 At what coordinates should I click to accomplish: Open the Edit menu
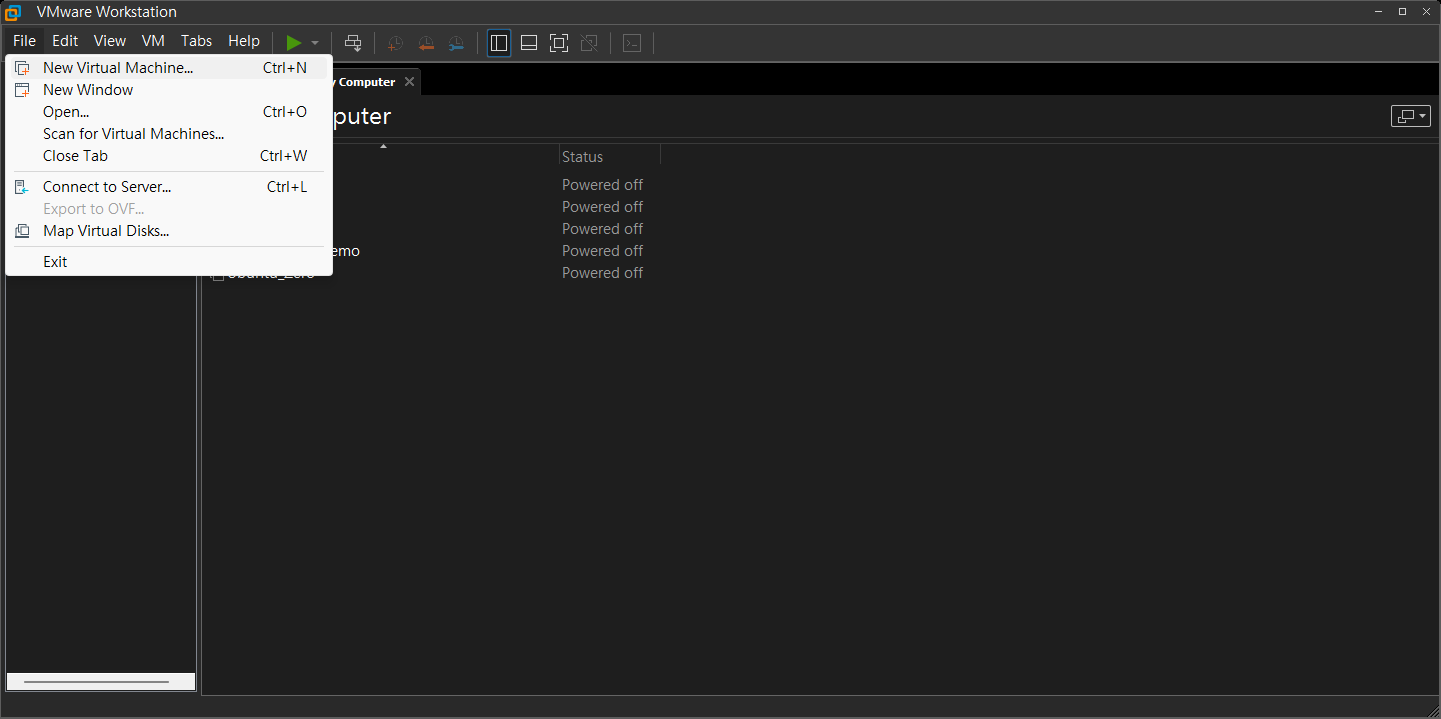(x=65, y=41)
